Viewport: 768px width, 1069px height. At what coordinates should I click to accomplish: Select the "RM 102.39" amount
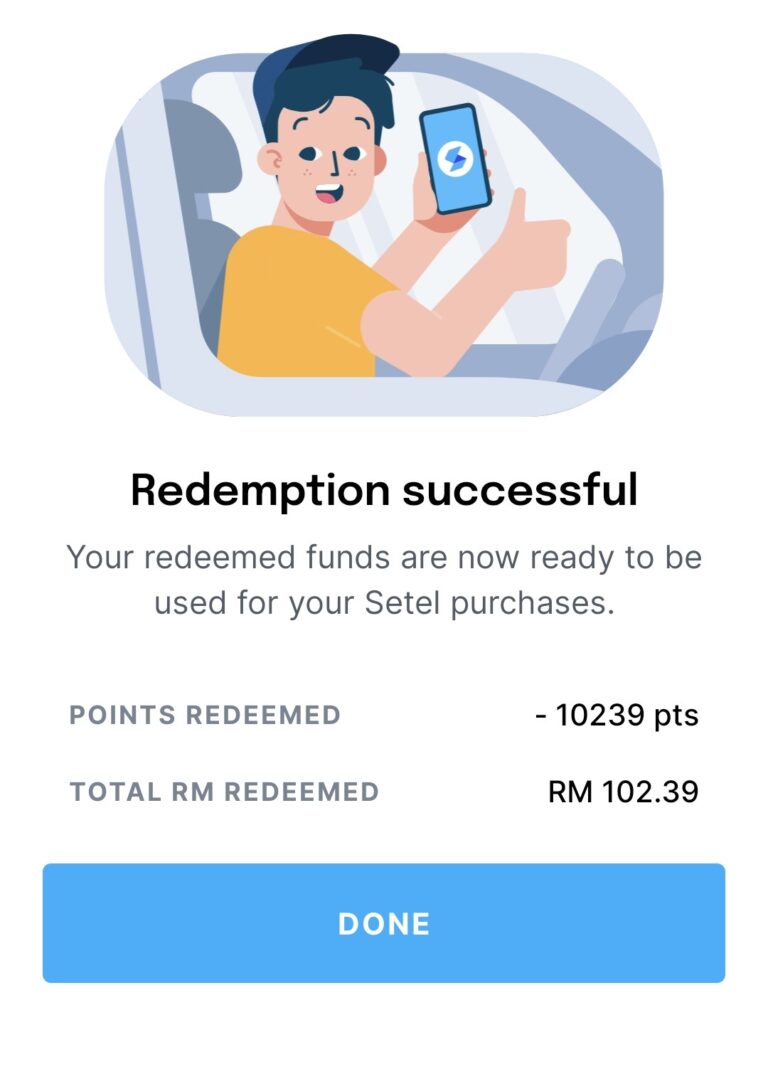click(x=623, y=792)
